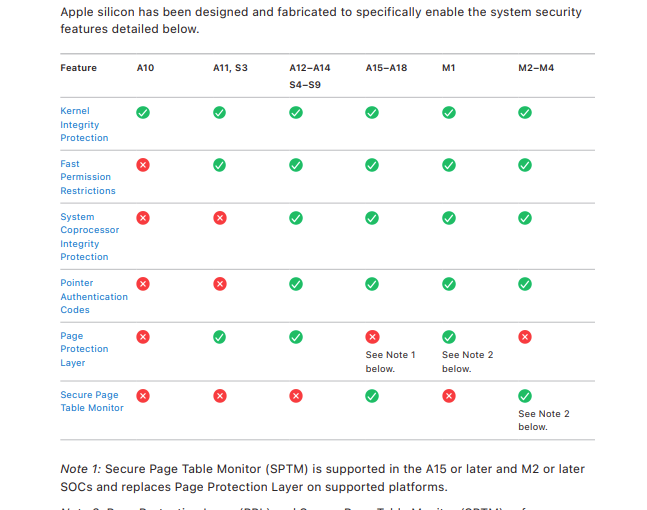Click the green check for Kernel Integrity A10
This screenshot has width=647, height=510.
[143, 112]
